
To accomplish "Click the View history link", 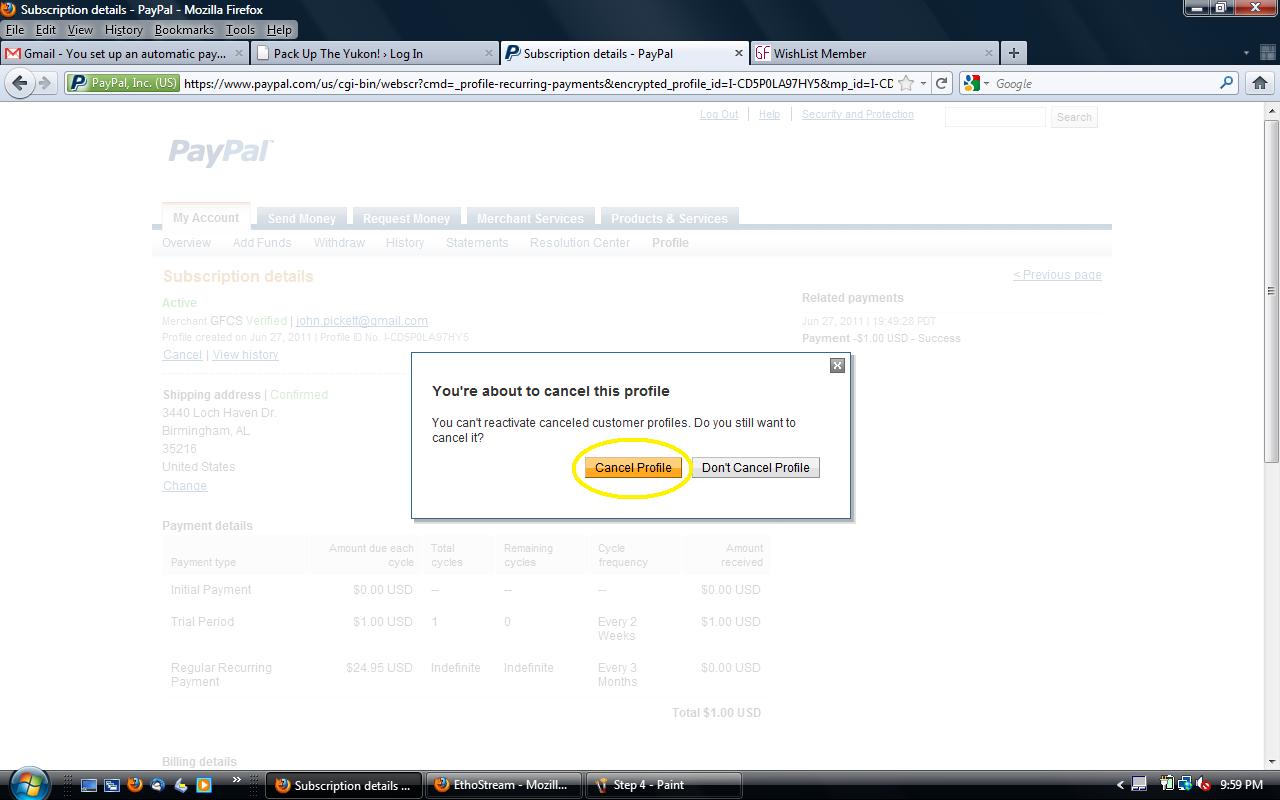I will coord(245,355).
